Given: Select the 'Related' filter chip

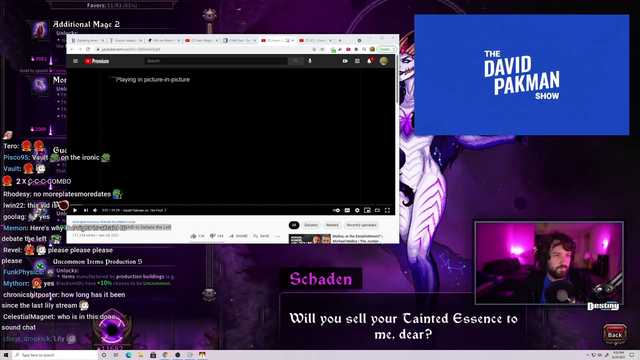Looking at the screenshot, I should click(332, 225).
